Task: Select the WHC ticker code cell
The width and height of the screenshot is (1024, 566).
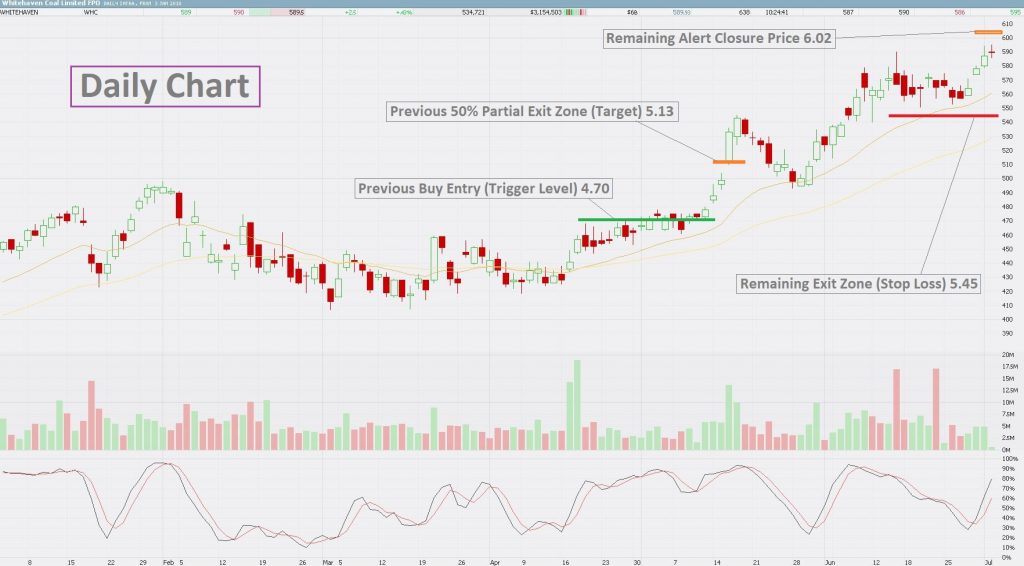Action: point(91,12)
